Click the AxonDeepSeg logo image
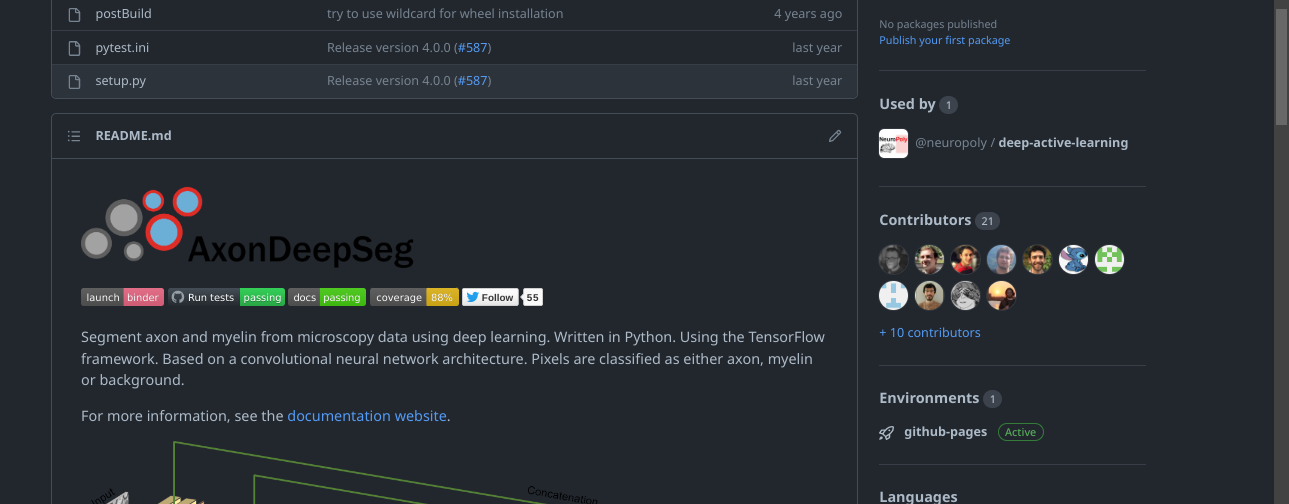This screenshot has height=504, width=1289. pyautogui.click(x=247, y=229)
